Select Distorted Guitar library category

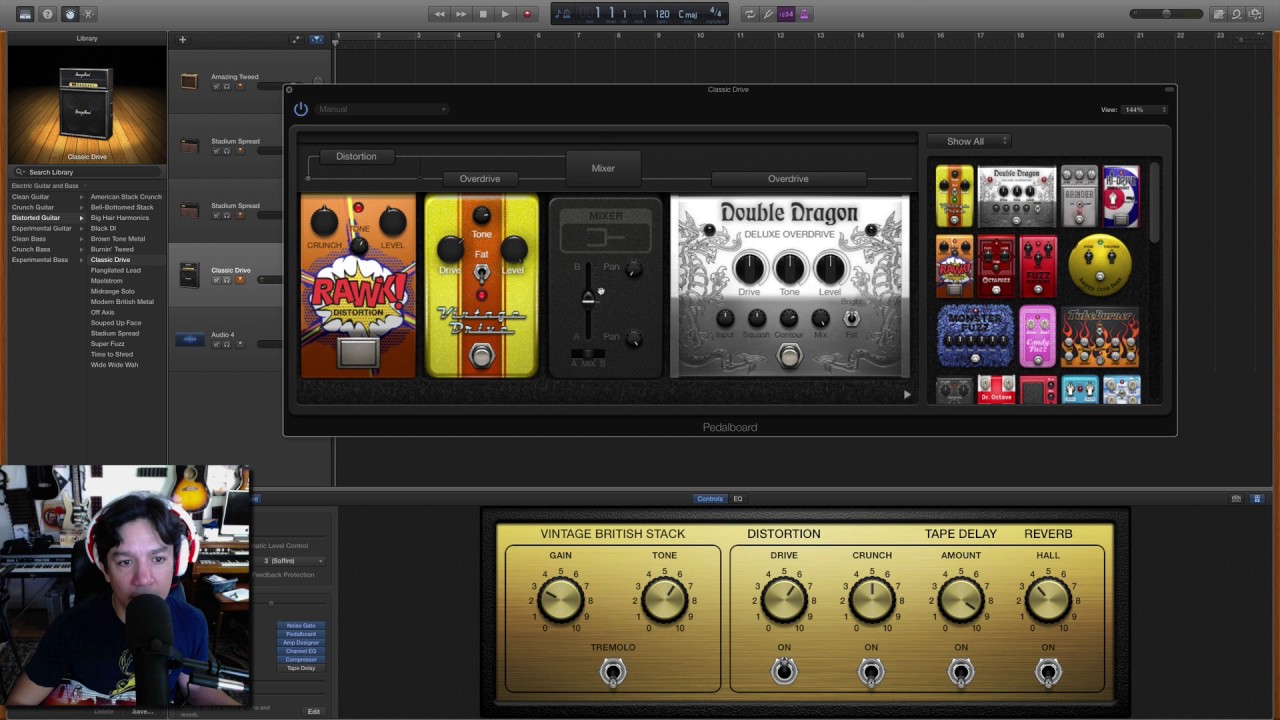coord(45,218)
